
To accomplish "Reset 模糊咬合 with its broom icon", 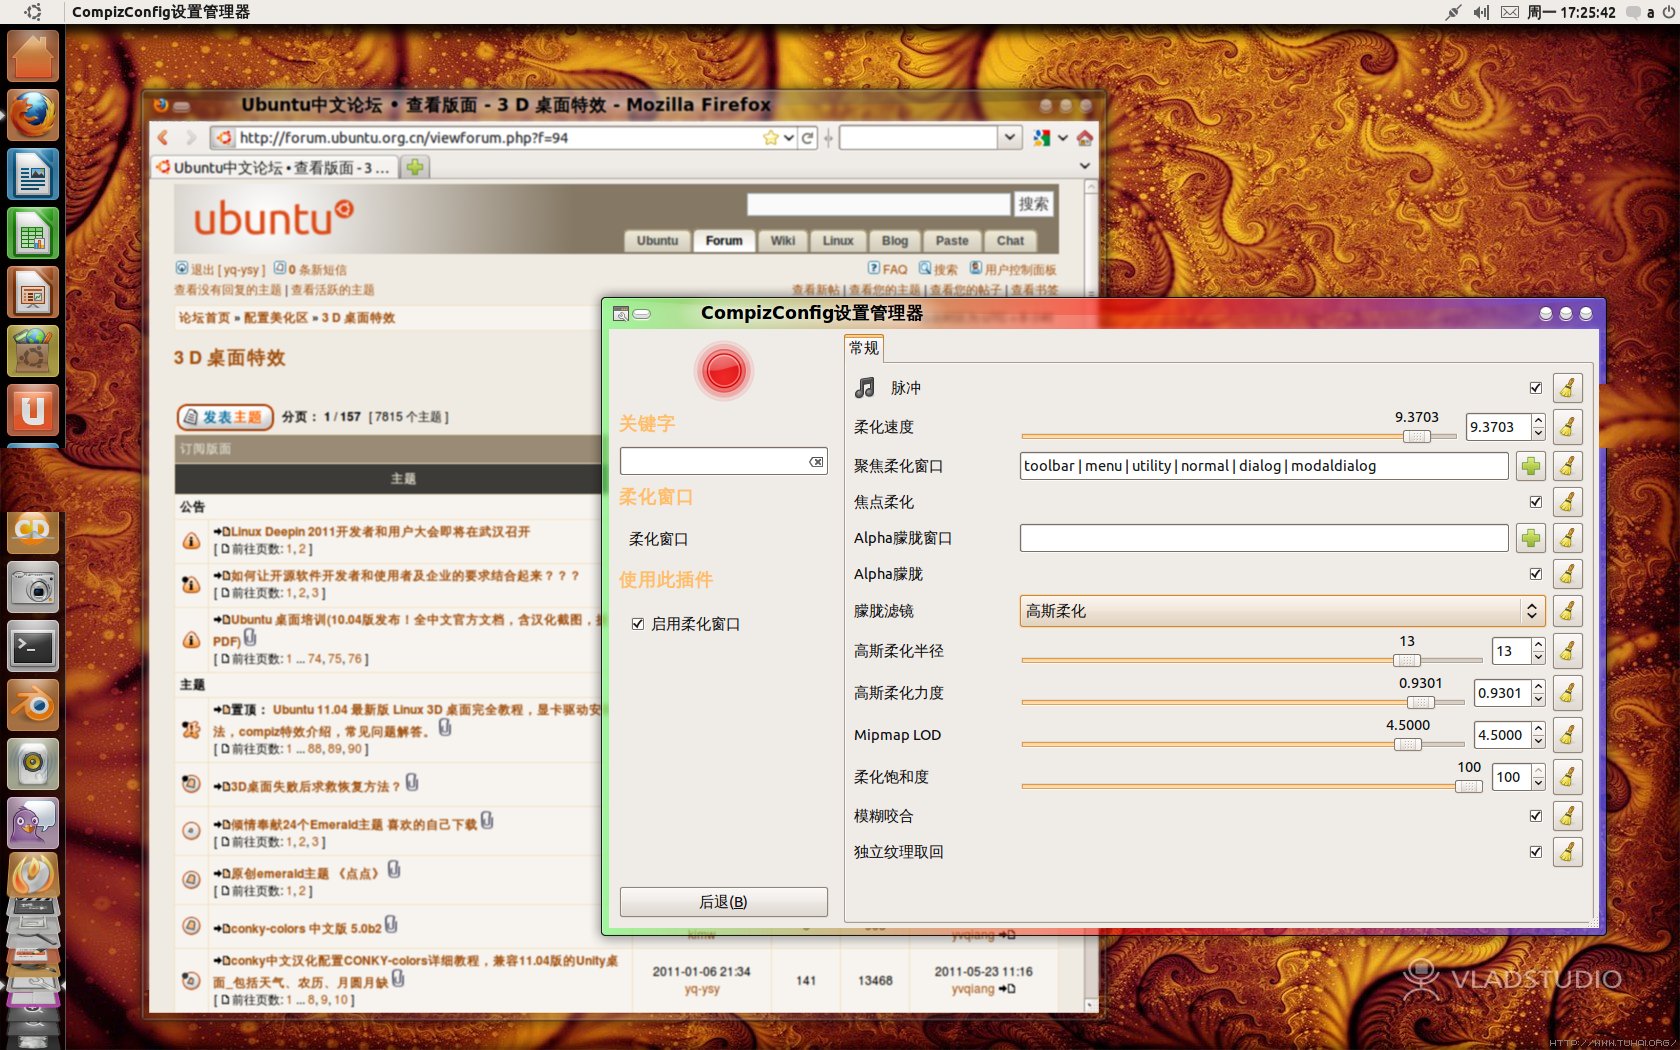I will click(1567, 816).
